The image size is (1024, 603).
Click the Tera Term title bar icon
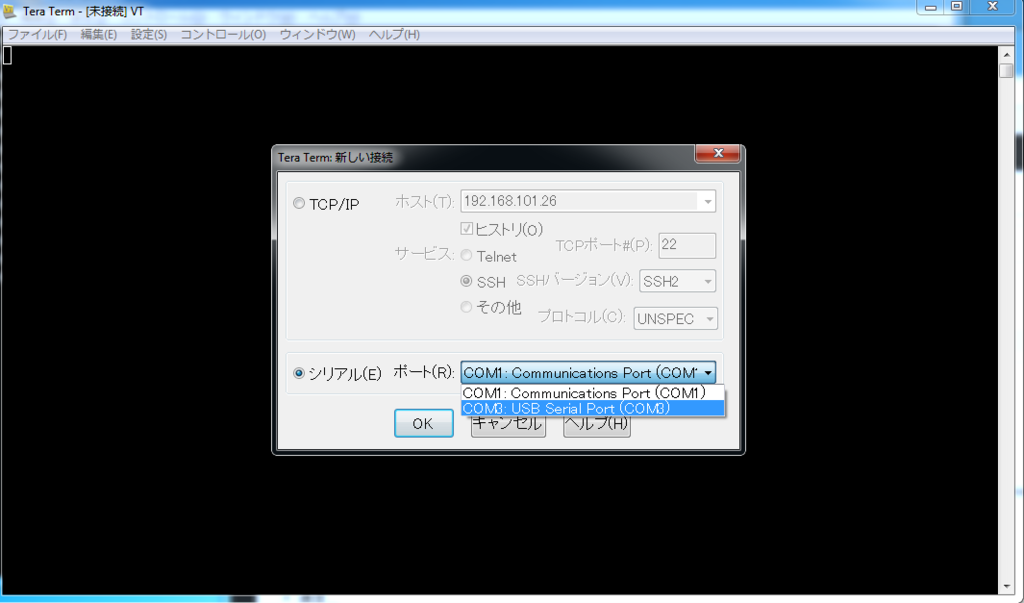point(10,11)
